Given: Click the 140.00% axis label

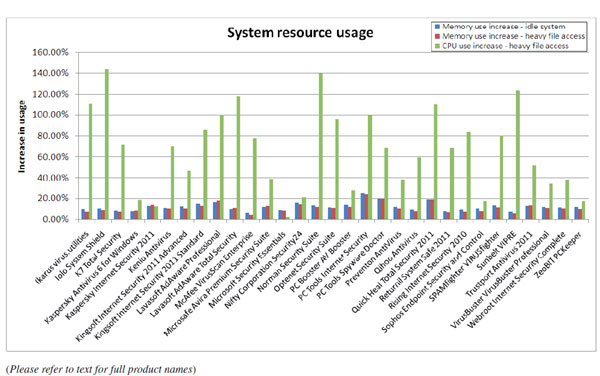Looking at the screenshot, I should point(51,73).
